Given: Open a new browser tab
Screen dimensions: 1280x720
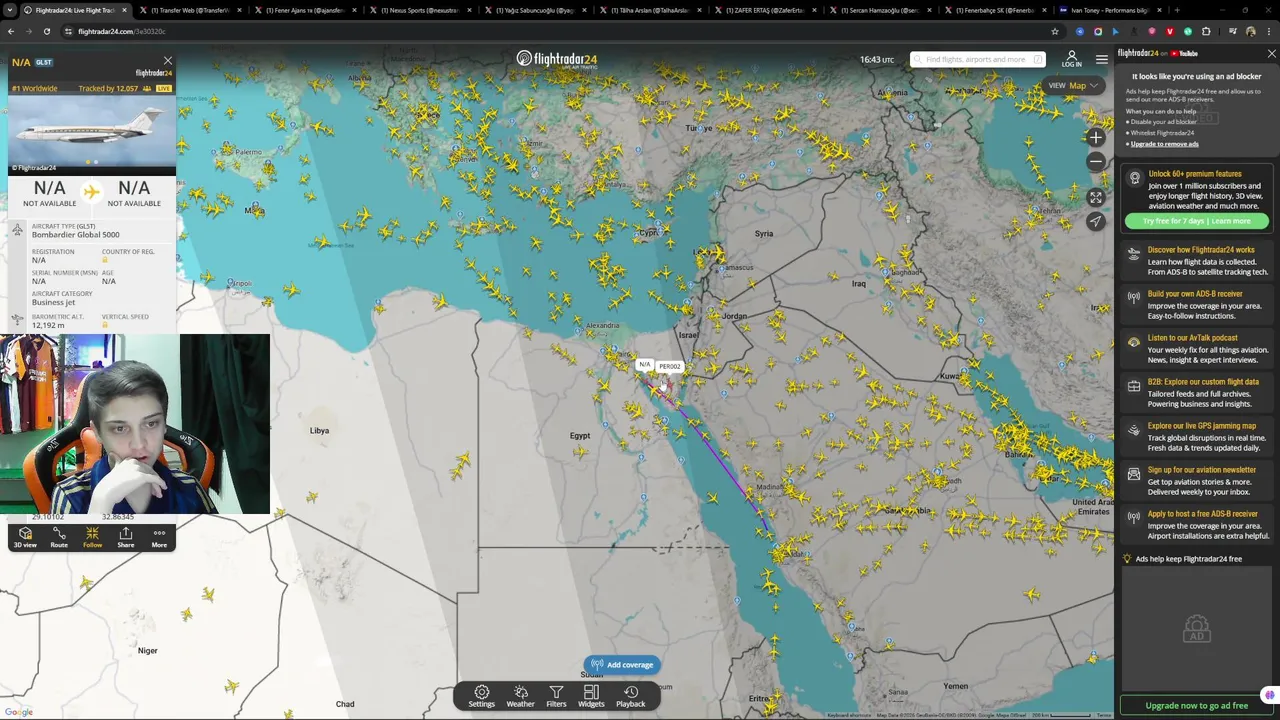Looking at the screenshot, I should point(1176,10).
